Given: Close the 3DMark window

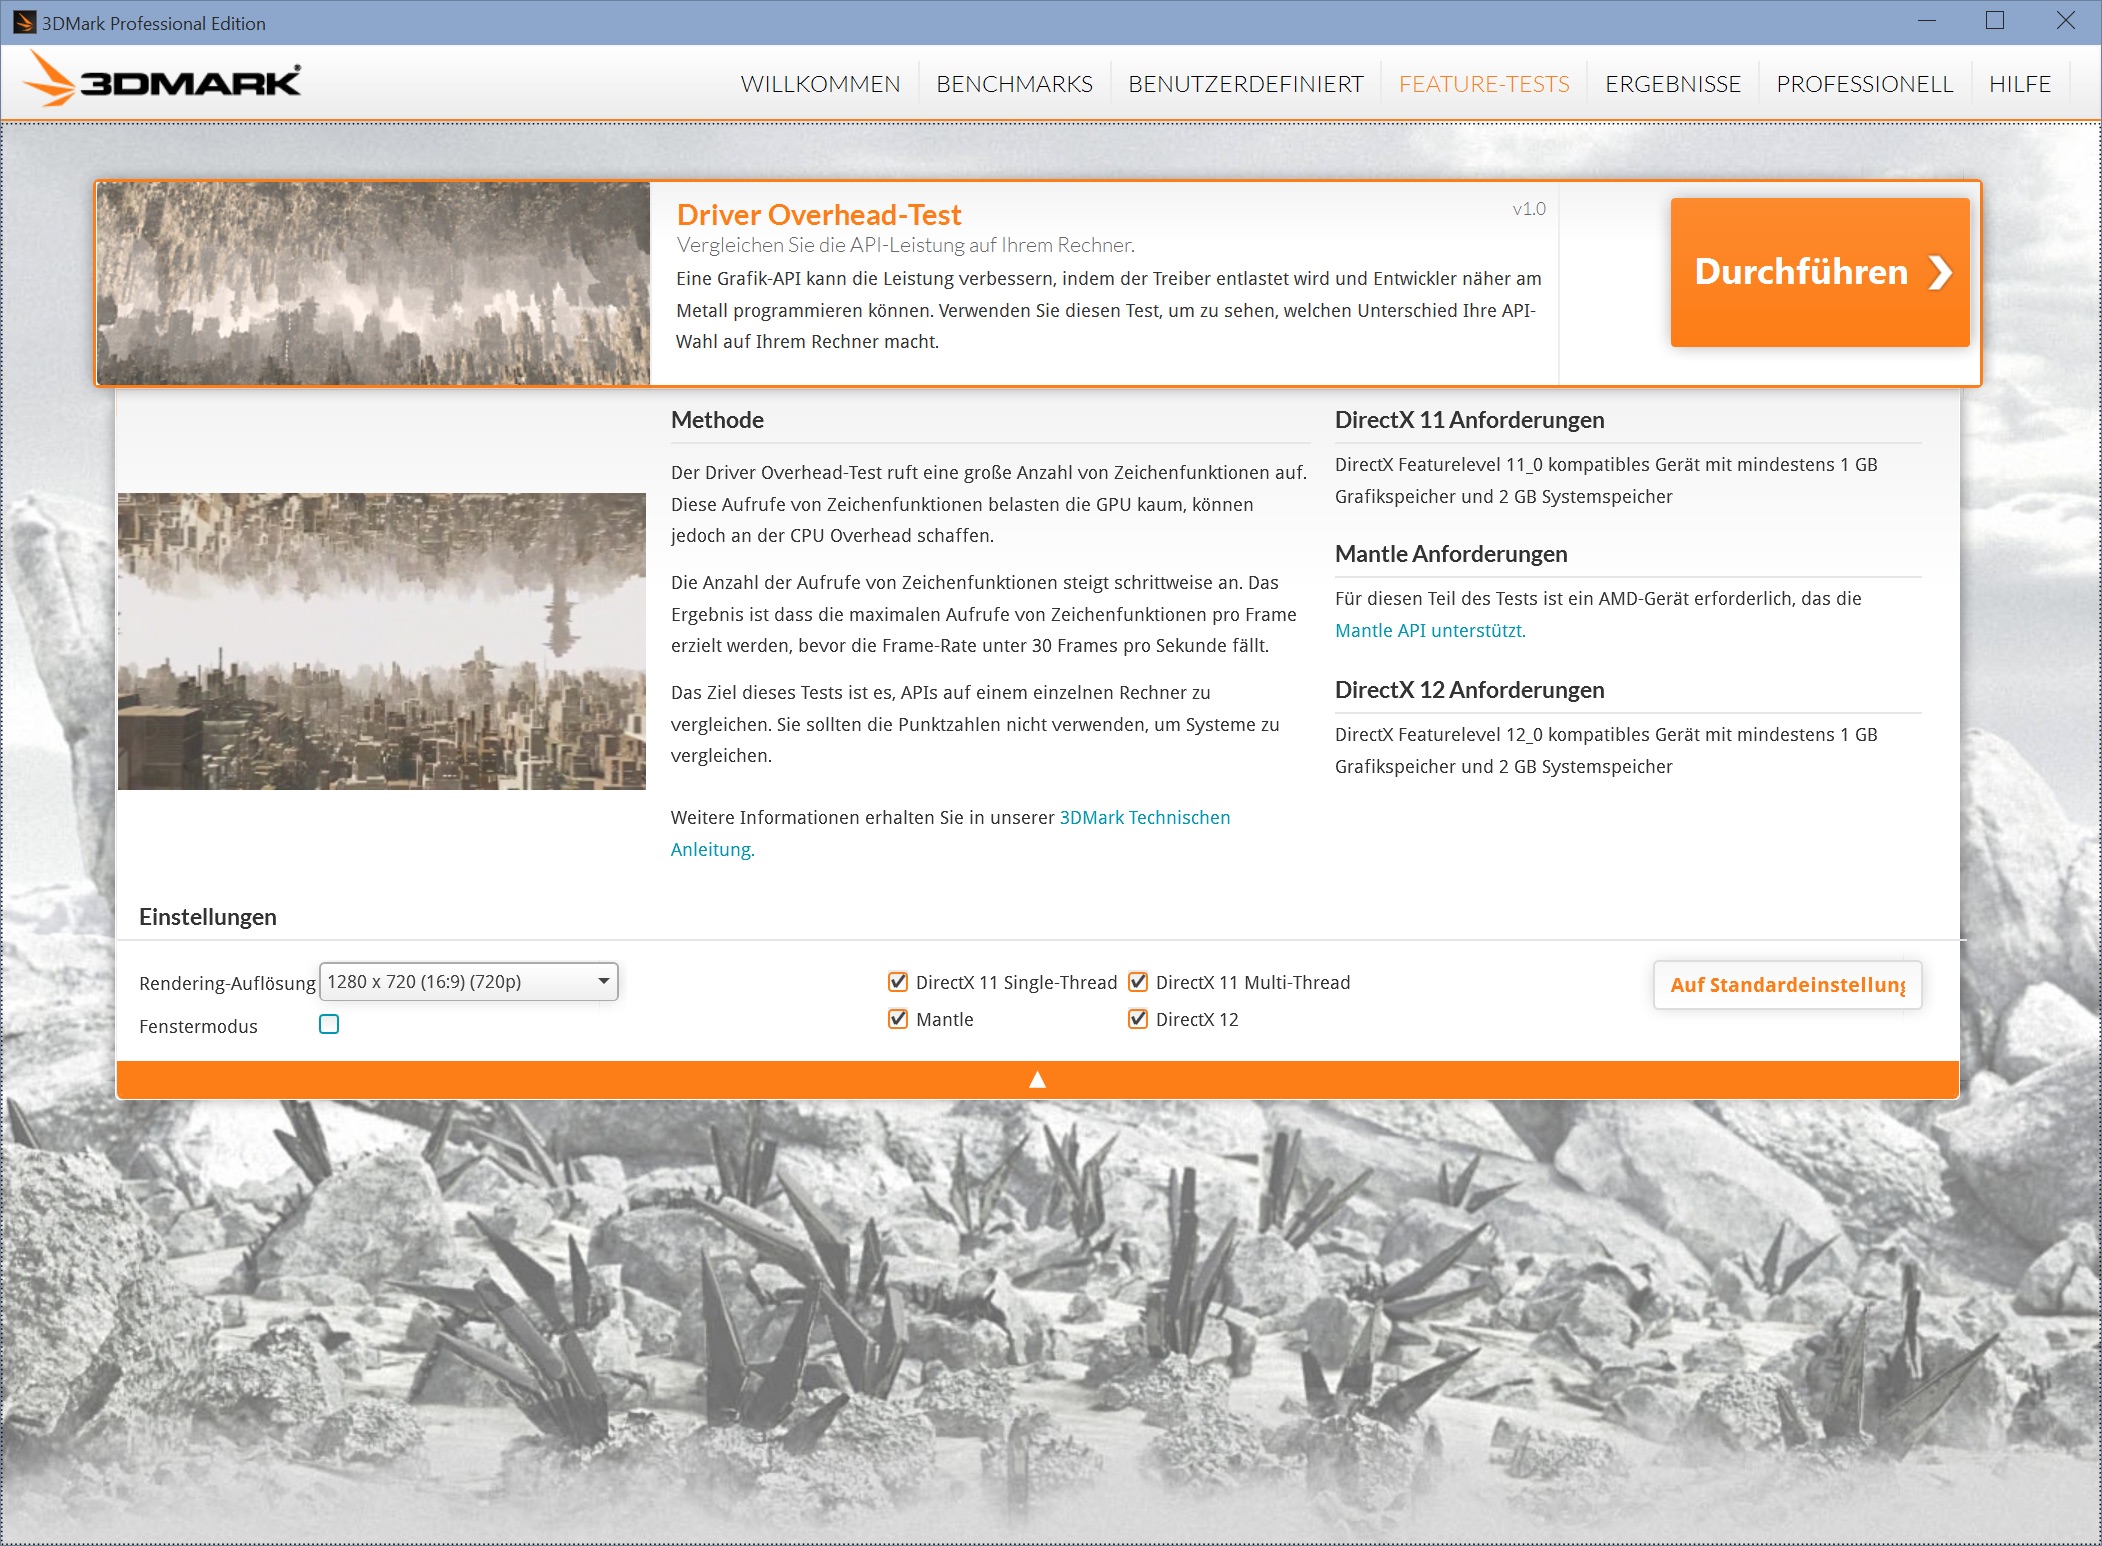Looking at the screenshot, I should pyautogui.click(x=2065, y=21).
